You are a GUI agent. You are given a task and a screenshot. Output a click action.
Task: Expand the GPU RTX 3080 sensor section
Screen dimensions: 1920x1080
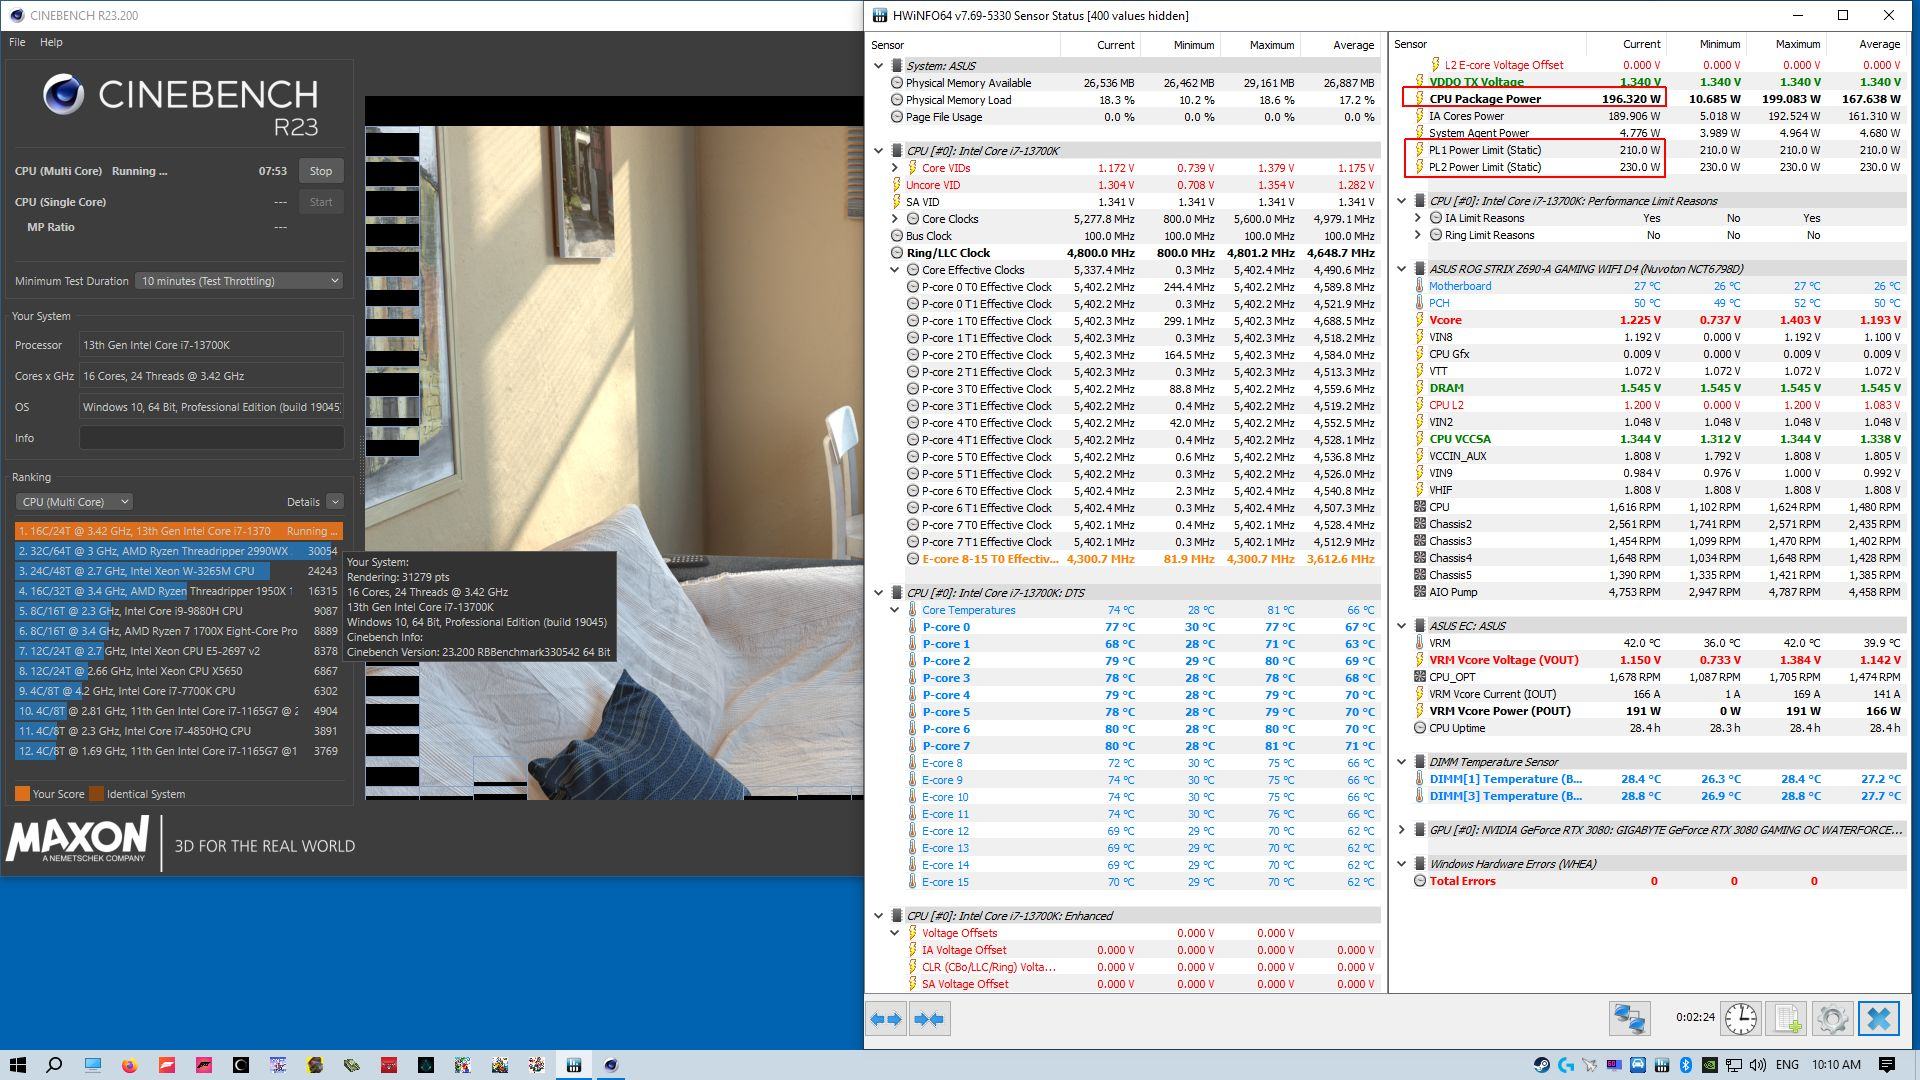click(1401, 830)
